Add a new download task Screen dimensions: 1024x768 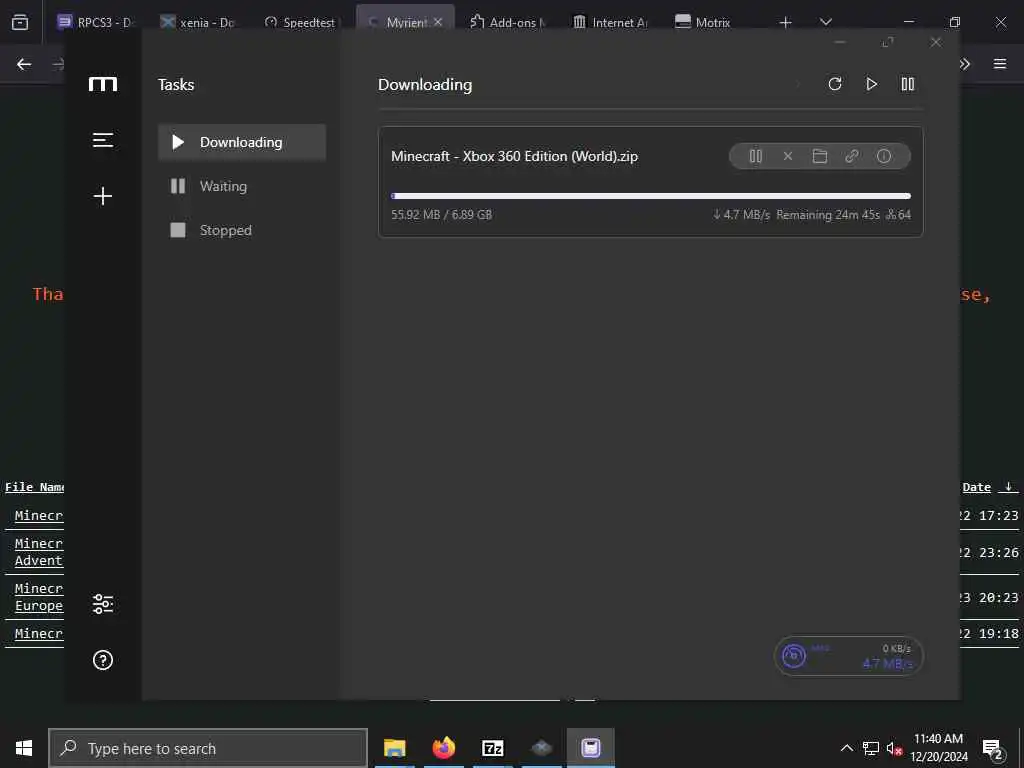point(103,196)
